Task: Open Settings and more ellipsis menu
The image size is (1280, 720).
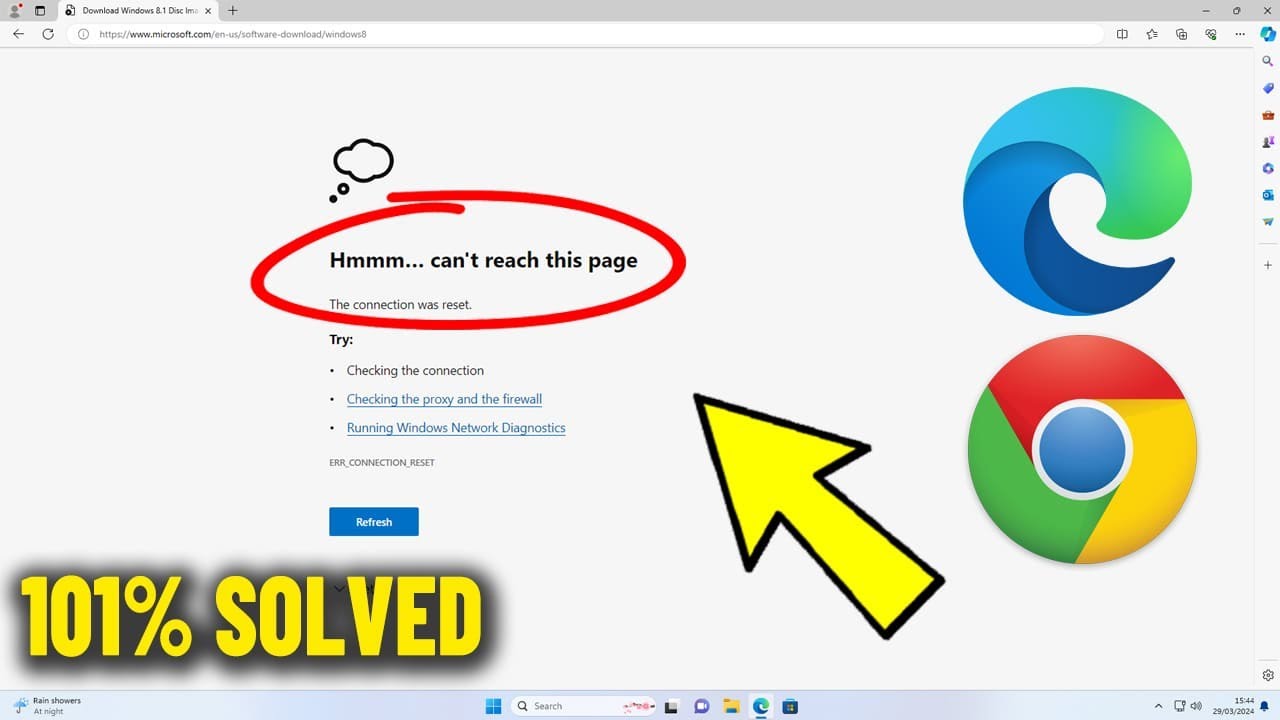Action: pos(1240,34)
